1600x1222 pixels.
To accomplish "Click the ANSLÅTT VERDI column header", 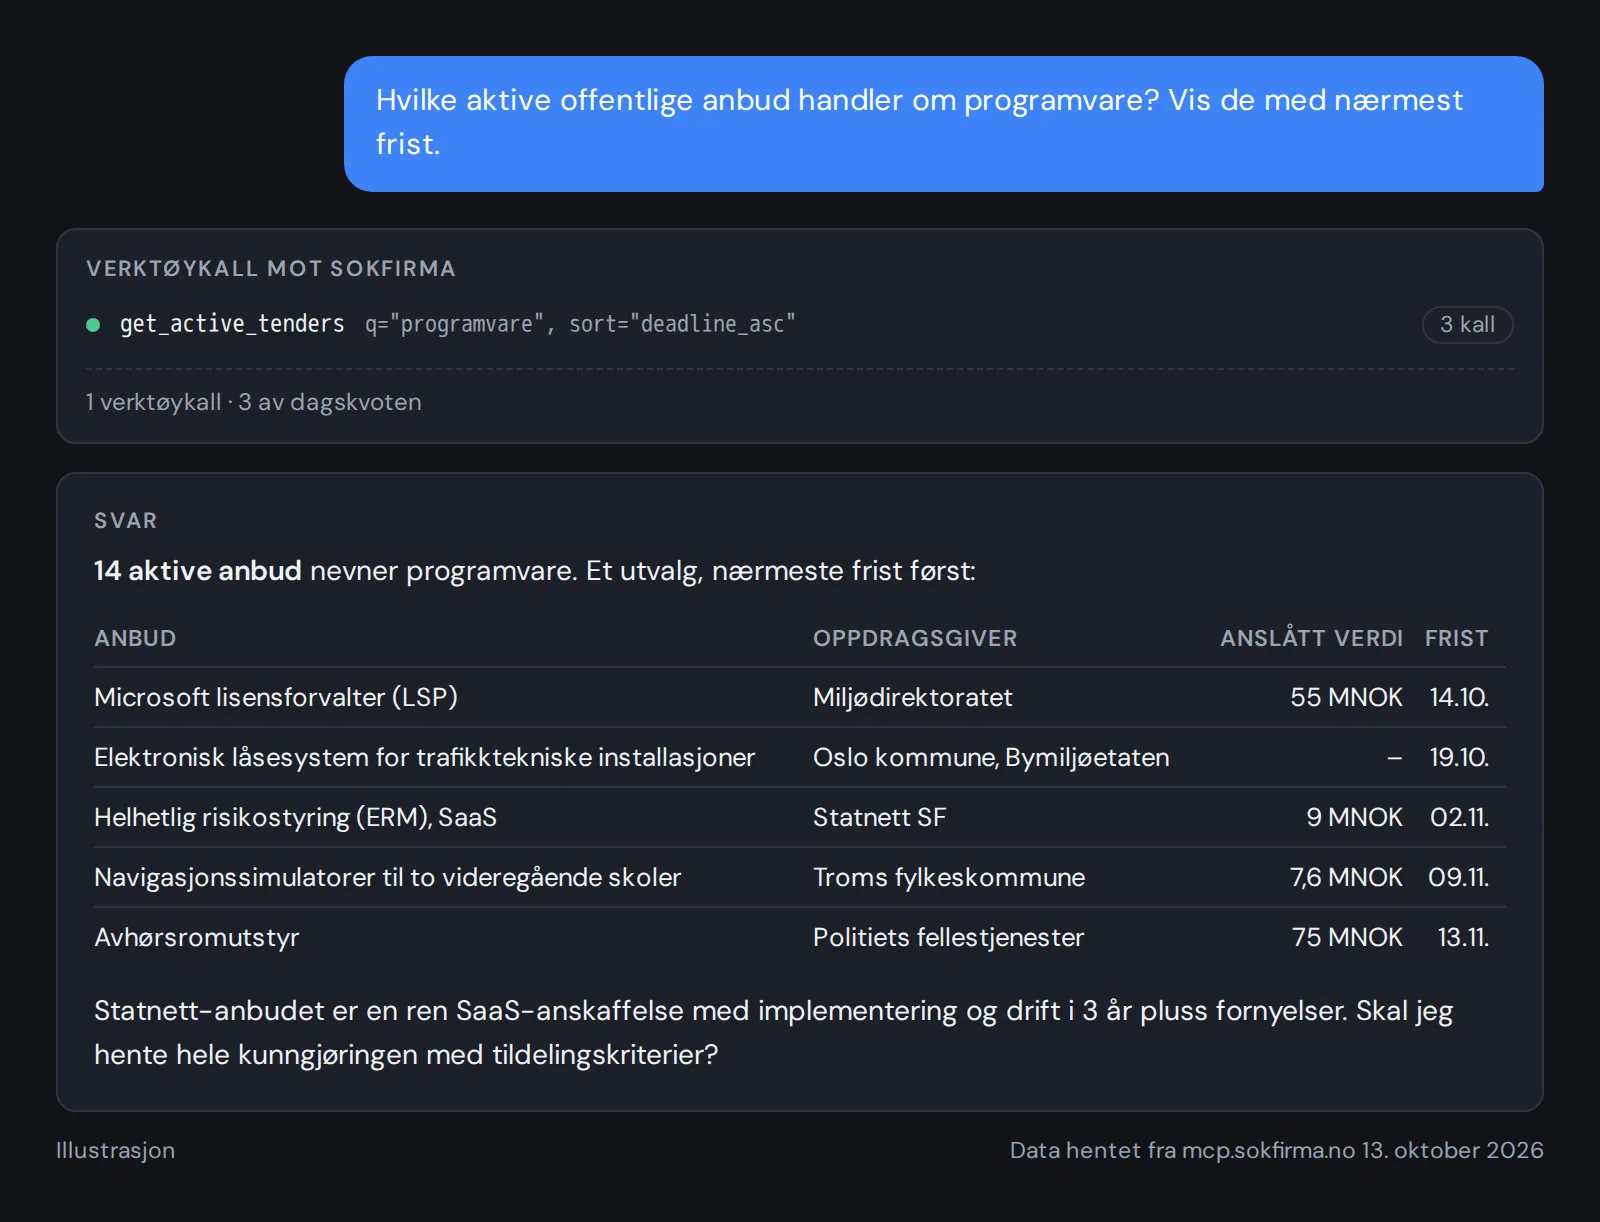I will 1311,639.
